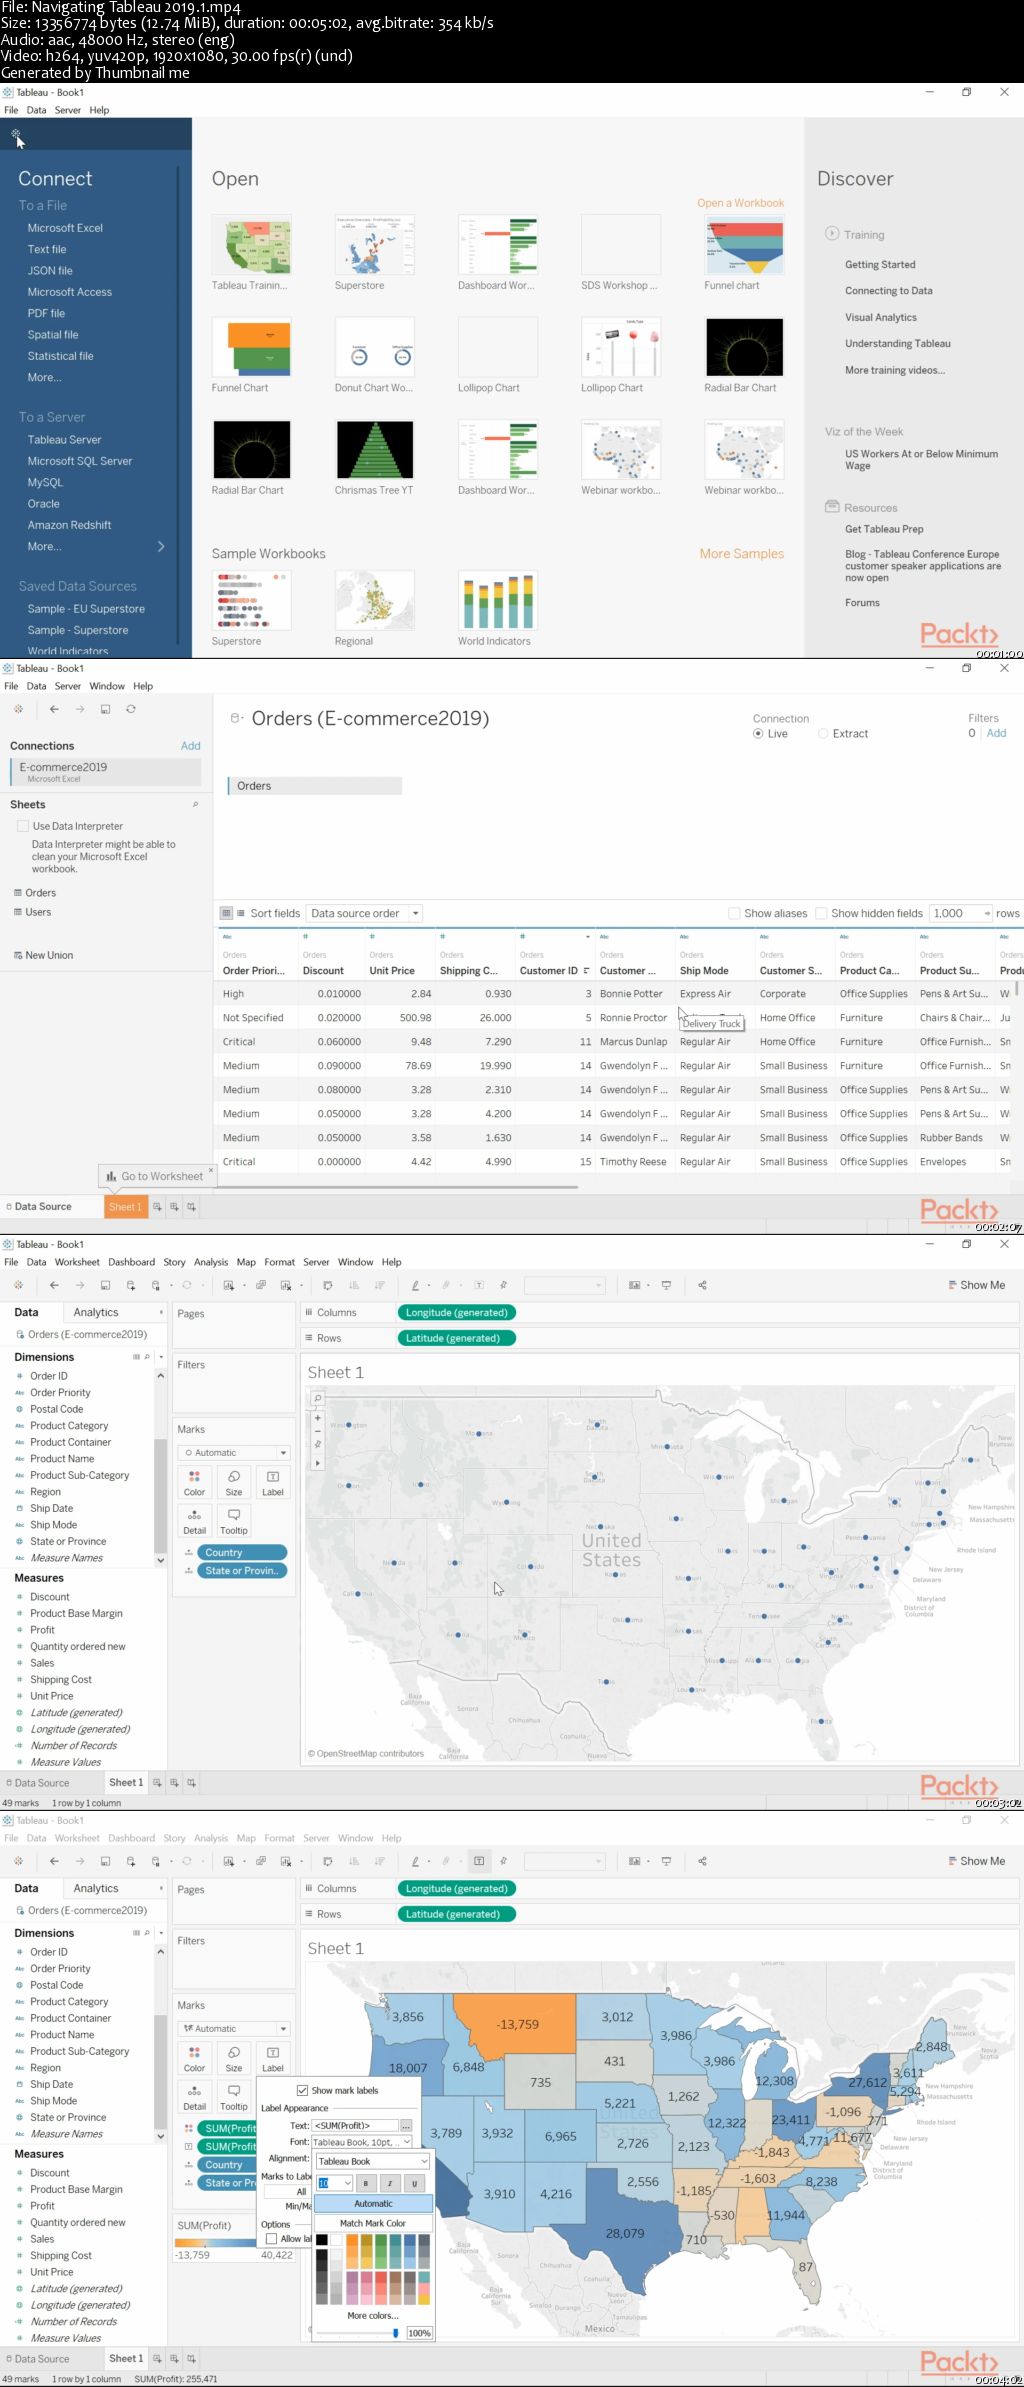This screenshot has height=2387, width=1024.
Task: Open the Label card on the profit map worksheet
Action: click(272, 2059)
